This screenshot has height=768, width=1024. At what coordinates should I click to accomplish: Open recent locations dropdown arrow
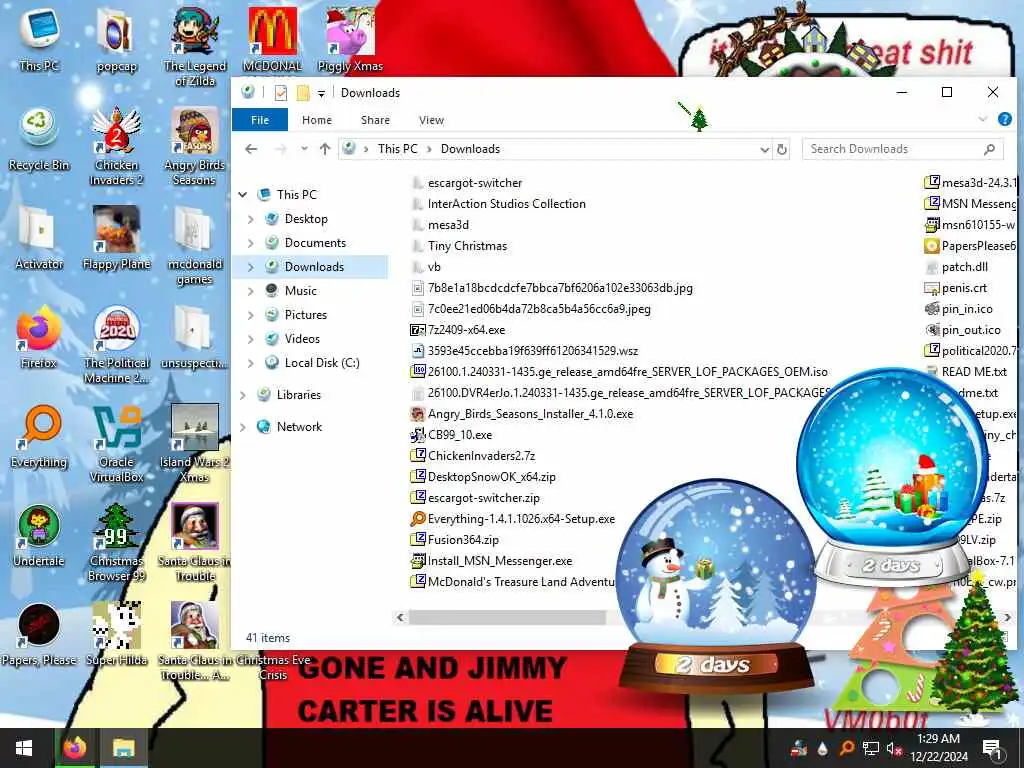304,149
